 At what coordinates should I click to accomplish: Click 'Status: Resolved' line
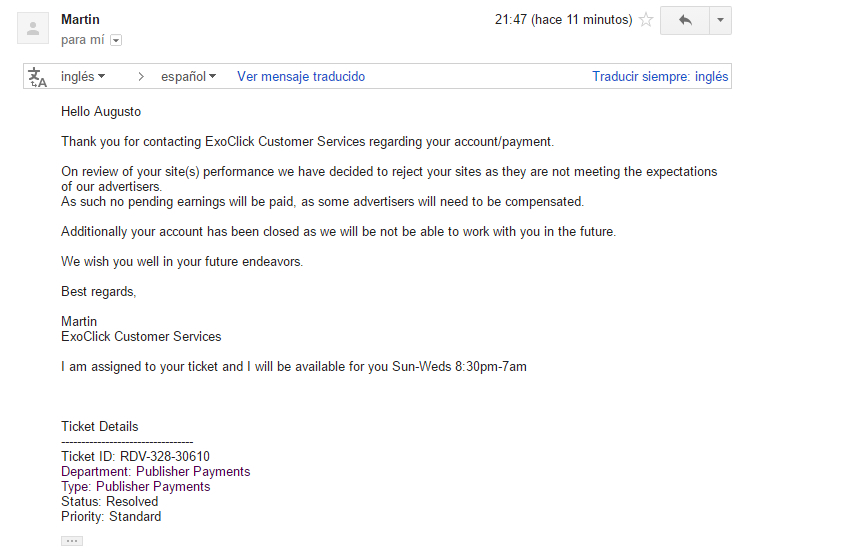pyautogui.click(x=109, y=501)
